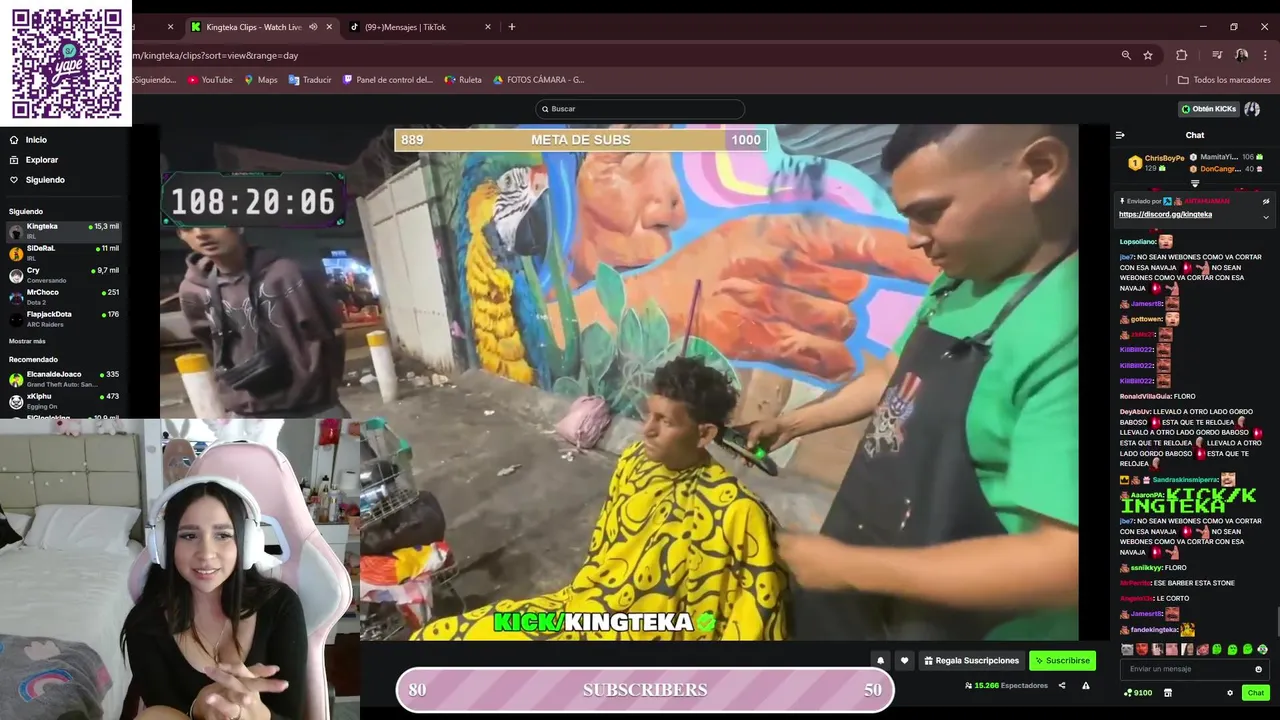Click the RonaldVillaGuia chat username
The image size is (1280, 720).
point(1145,396)
